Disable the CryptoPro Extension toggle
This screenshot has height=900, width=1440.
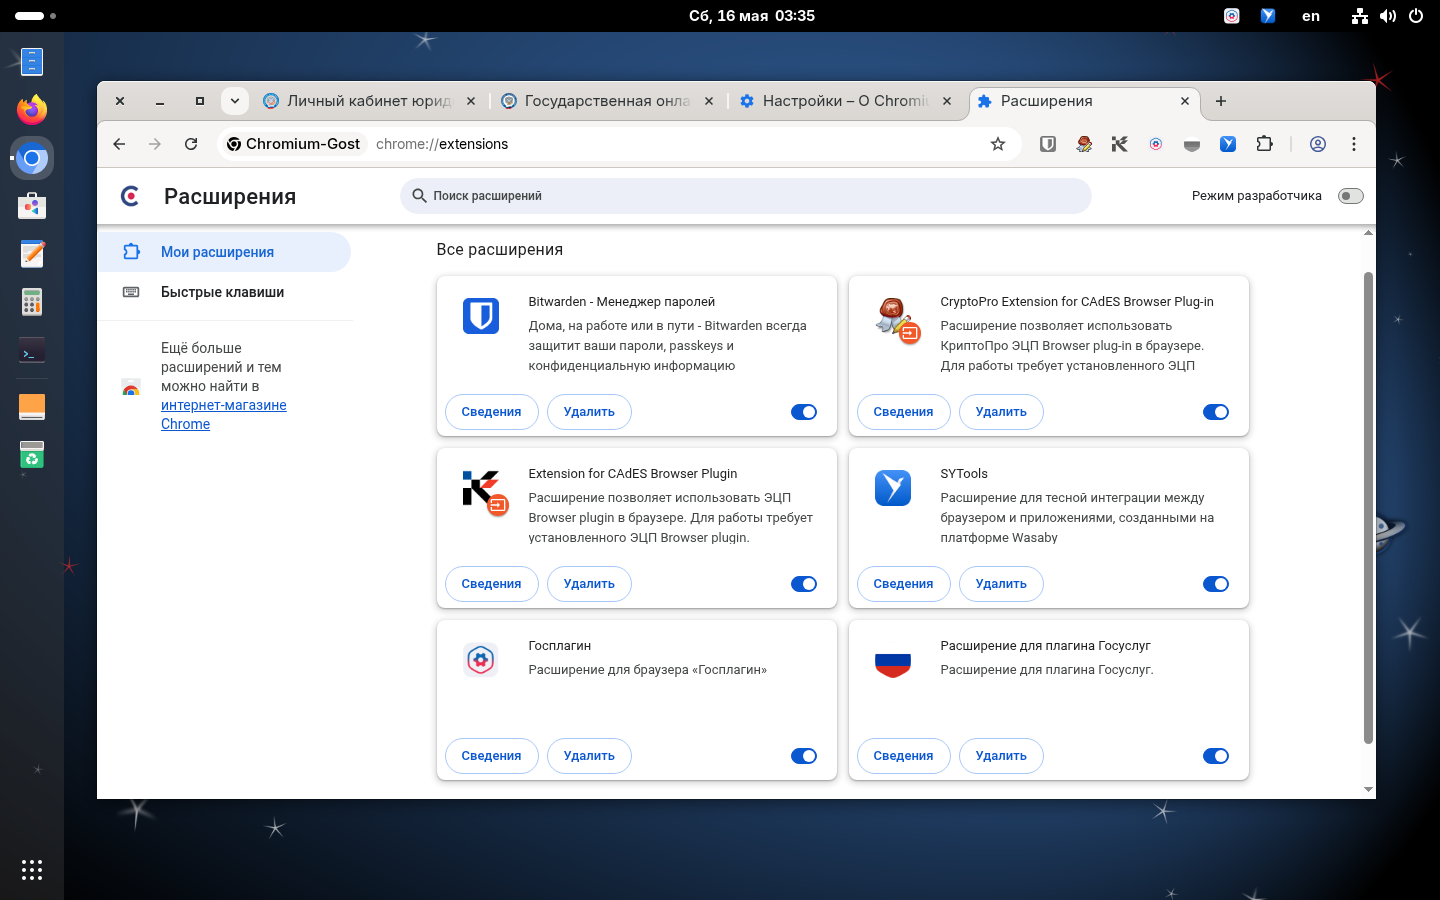click(x=1216, y=412)
